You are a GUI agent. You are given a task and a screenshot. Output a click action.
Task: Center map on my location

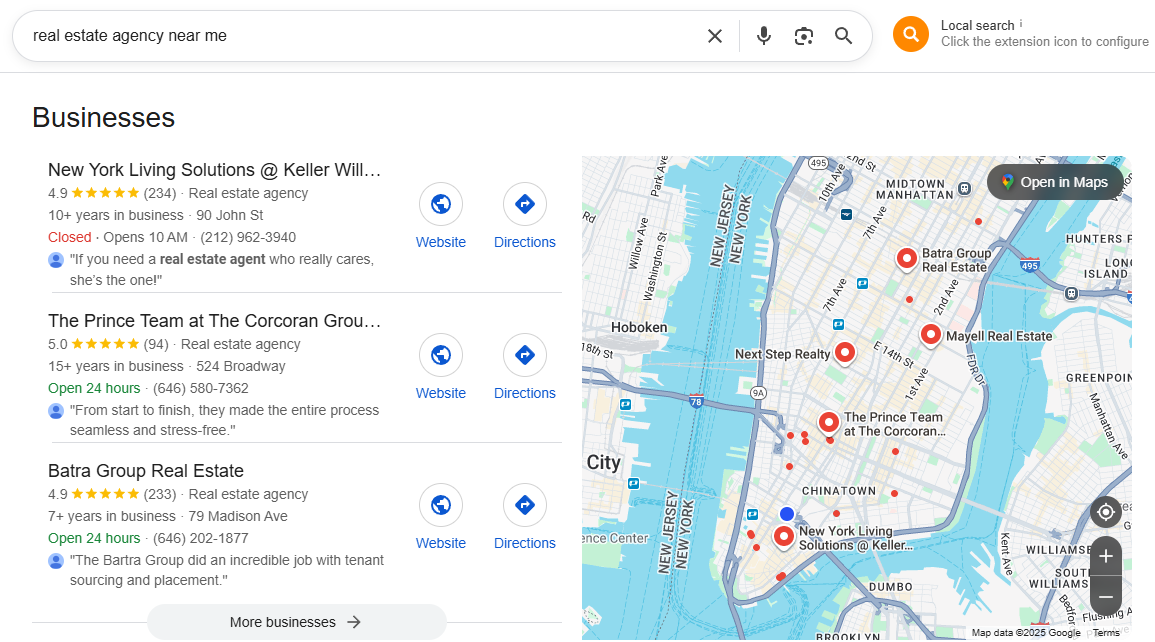pyautogui.click(x=1106, y=513)
